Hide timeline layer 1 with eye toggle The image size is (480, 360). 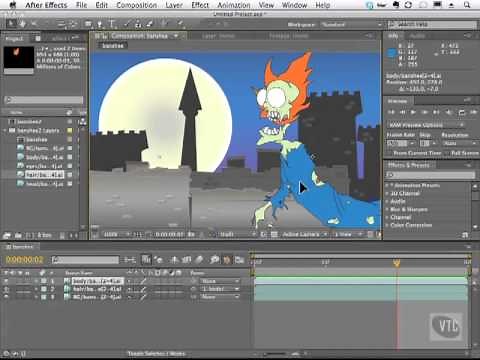(x=6, y=281)
